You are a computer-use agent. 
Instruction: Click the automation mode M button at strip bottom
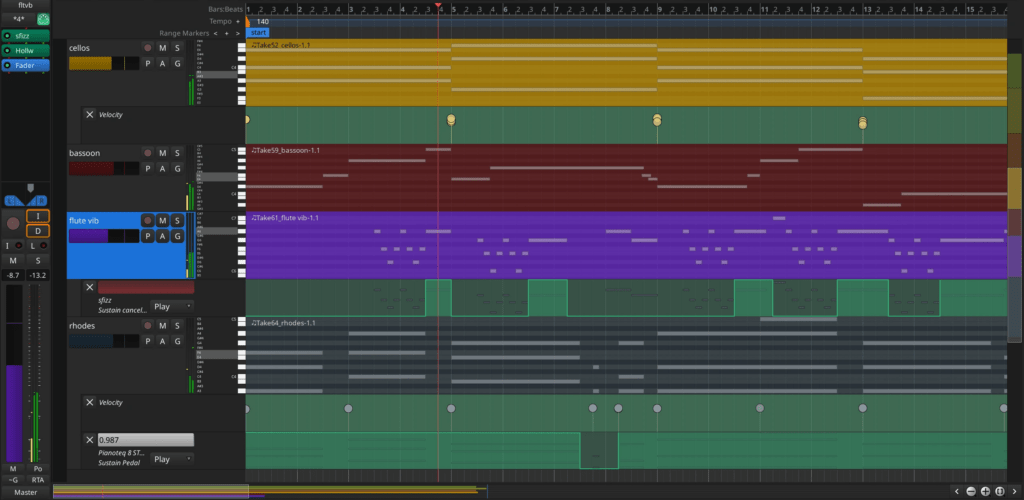pyautogui.click(x=12, y=469)
